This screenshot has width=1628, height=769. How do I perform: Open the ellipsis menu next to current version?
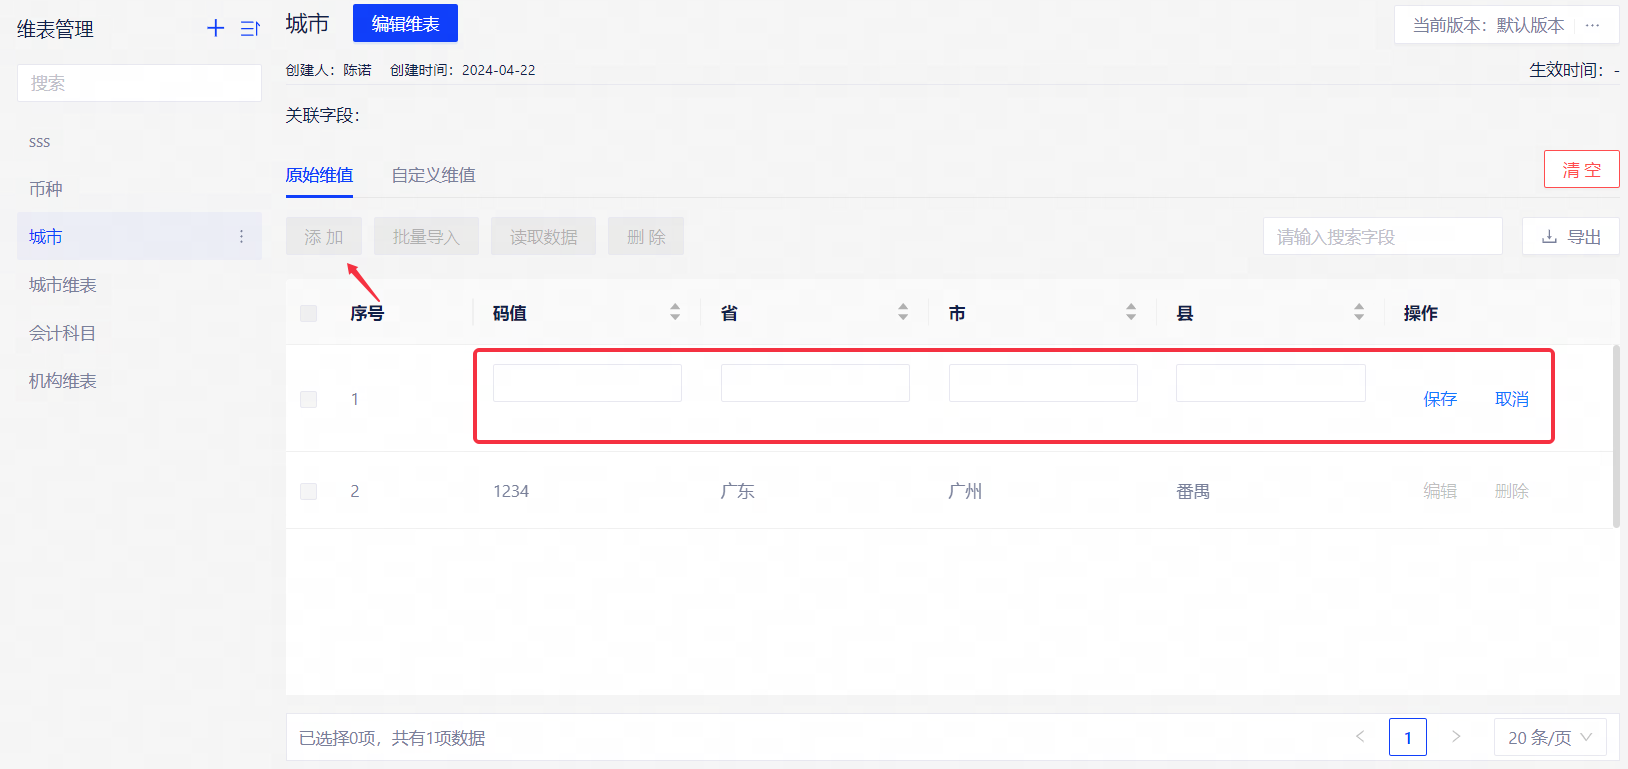1592,25
